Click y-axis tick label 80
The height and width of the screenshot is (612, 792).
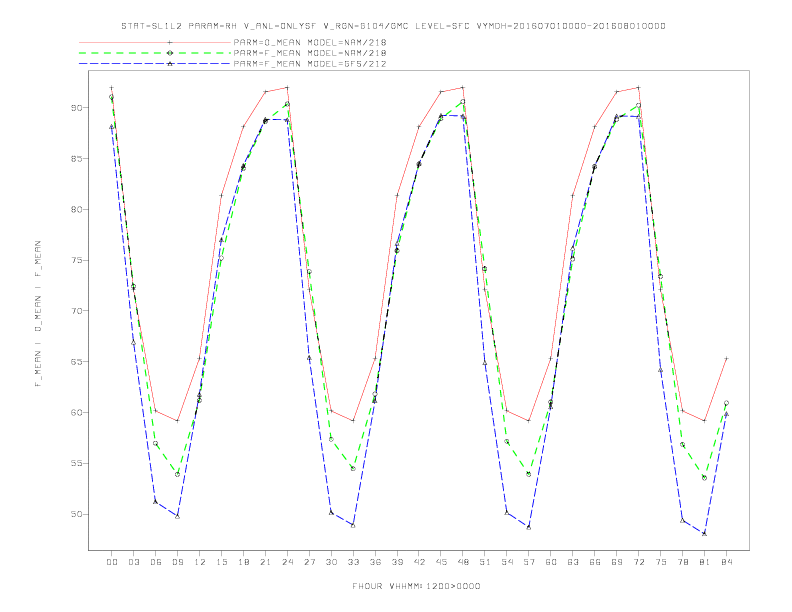77,209
